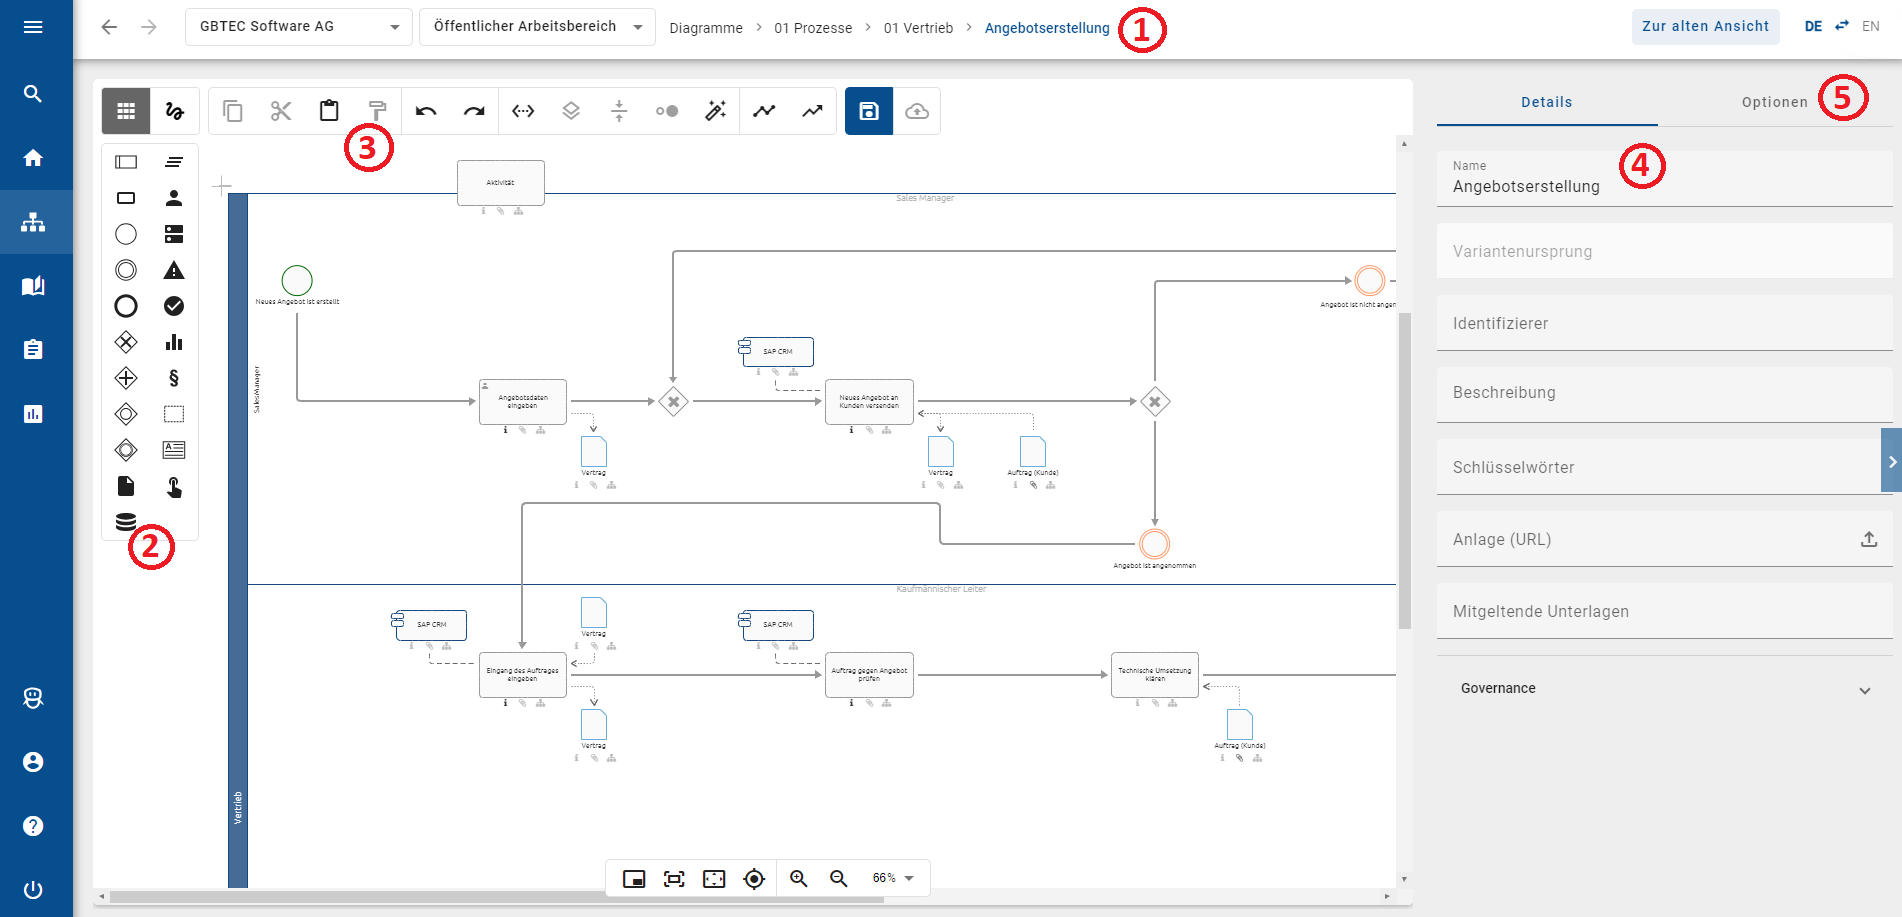Image resolution: width=1902 pixels, height=917 pixels.
Task: Click Zur alten Ansicht button
Action: (x=1706, y=27)
